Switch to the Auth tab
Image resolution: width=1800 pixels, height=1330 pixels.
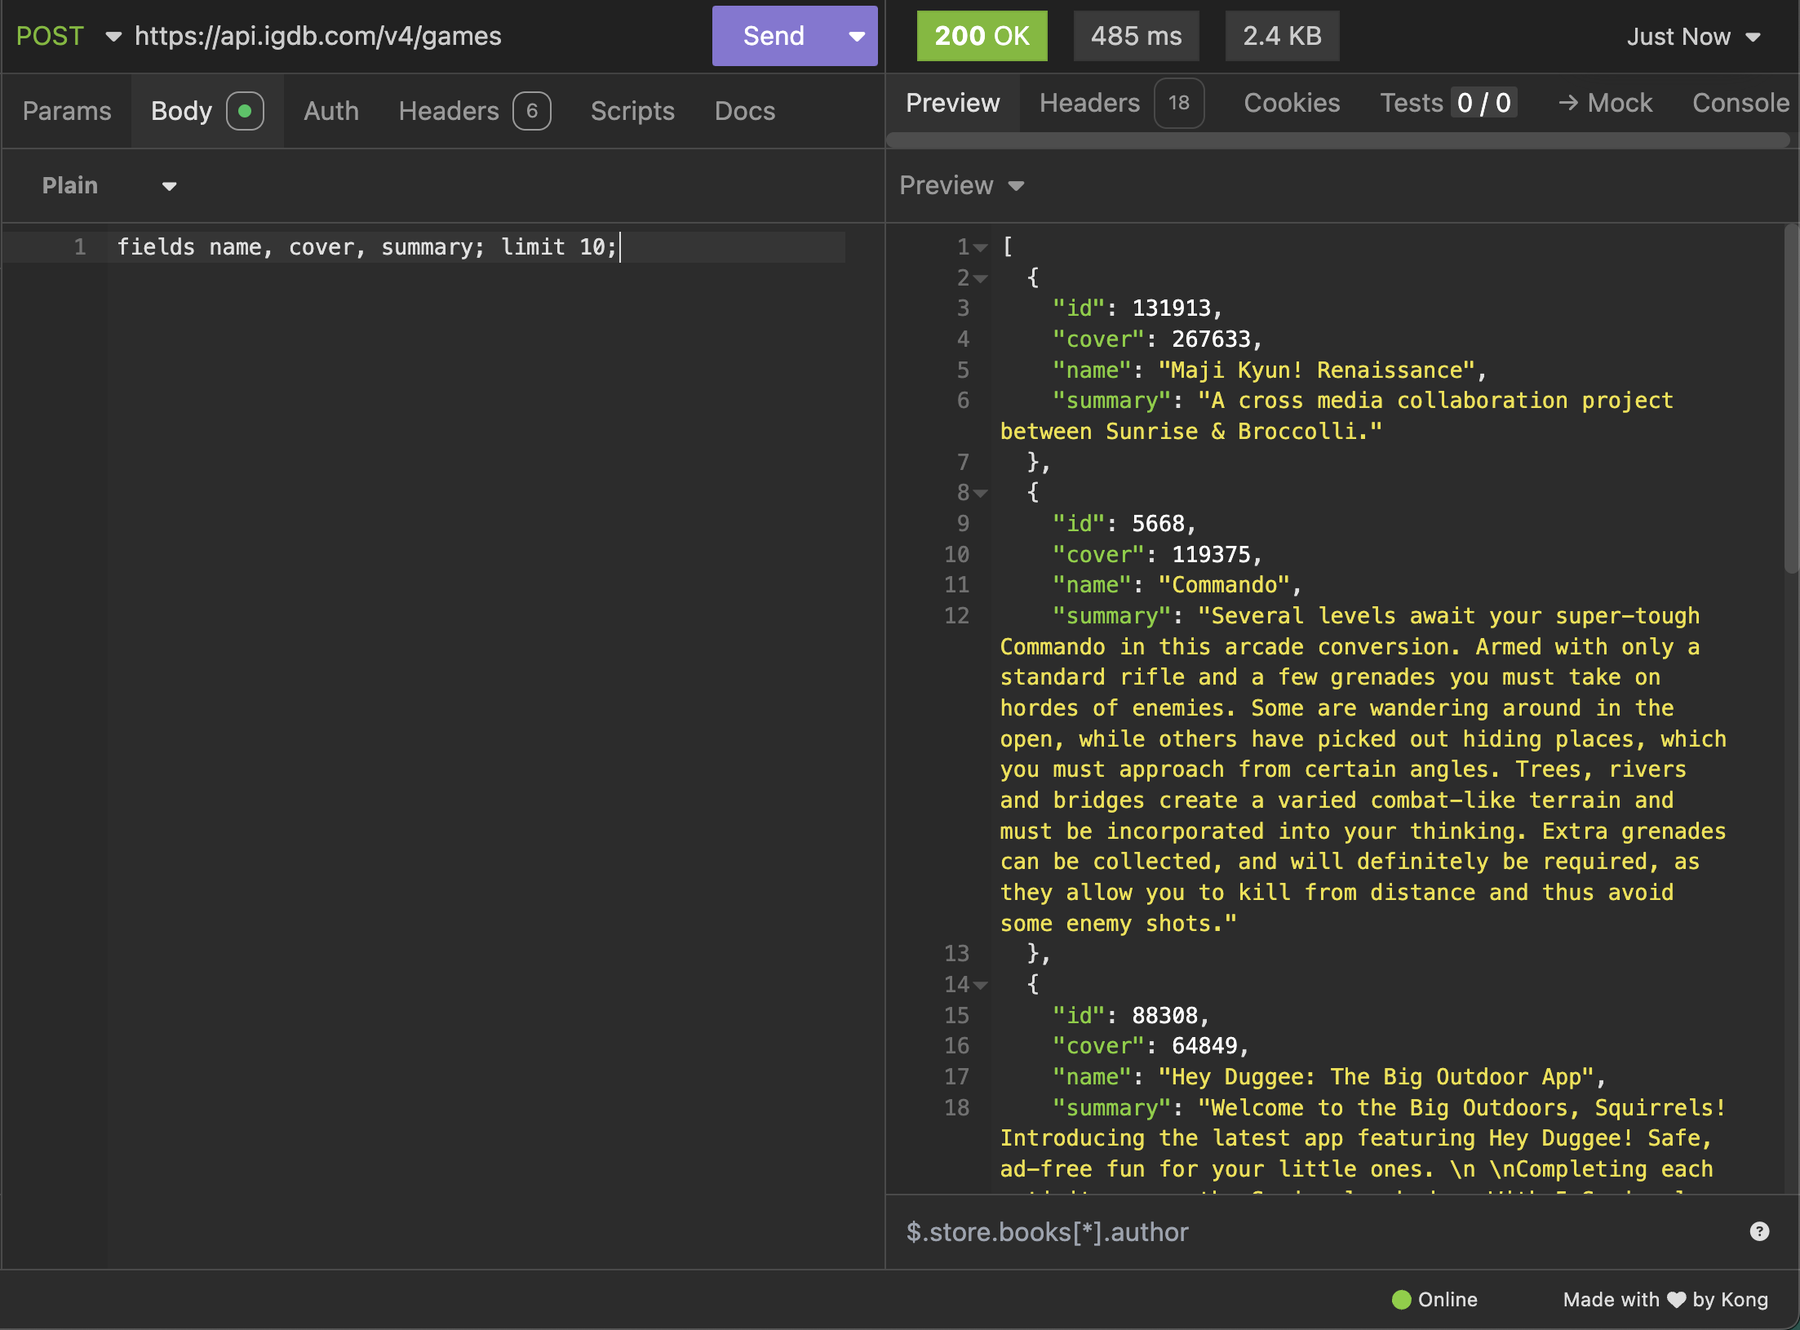330,111
